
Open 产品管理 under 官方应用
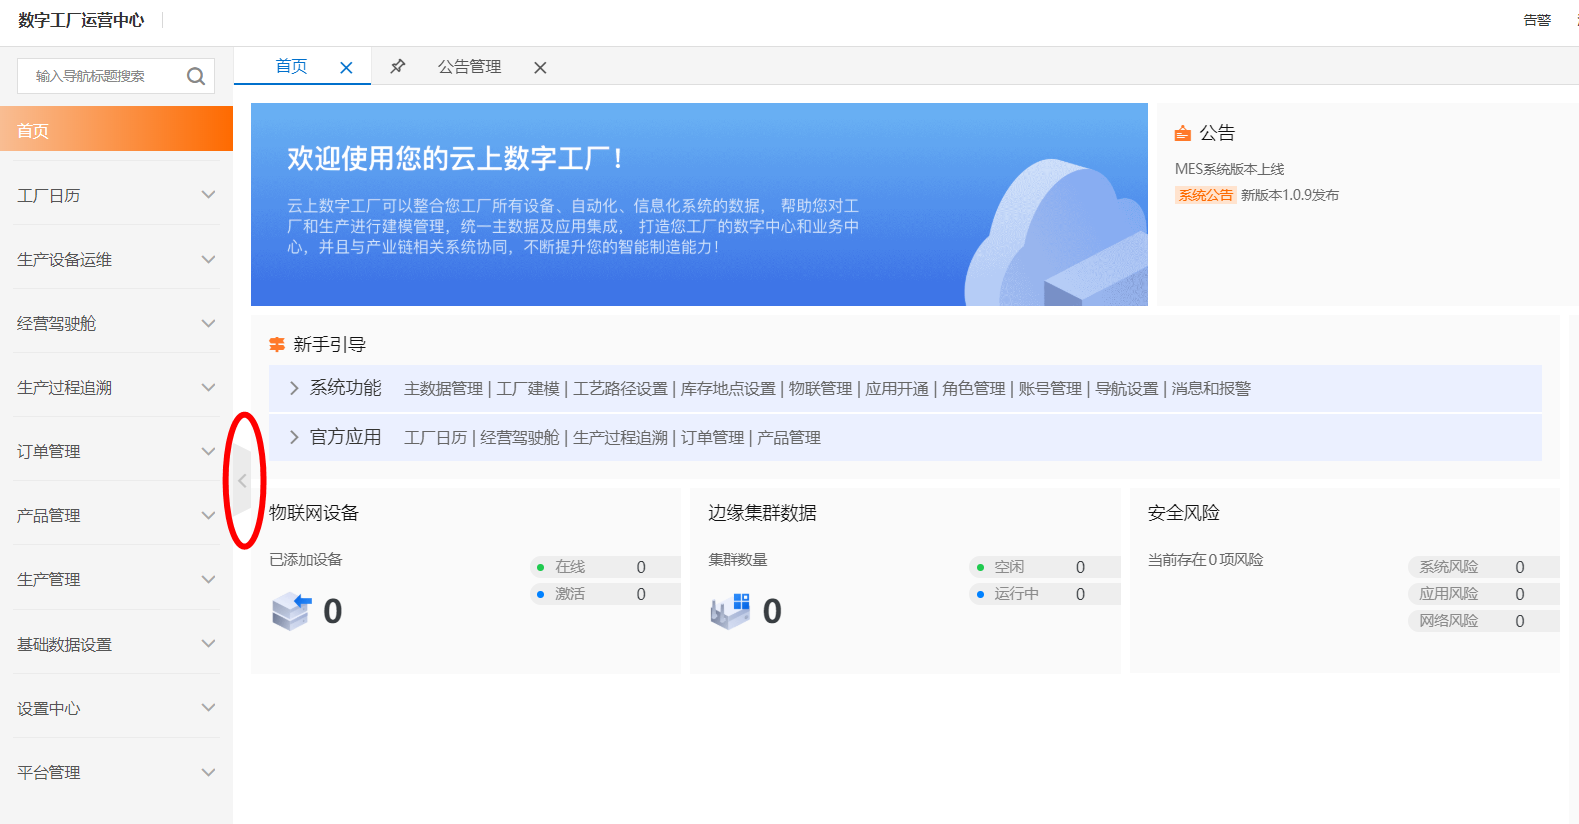(x=789, y=438)
